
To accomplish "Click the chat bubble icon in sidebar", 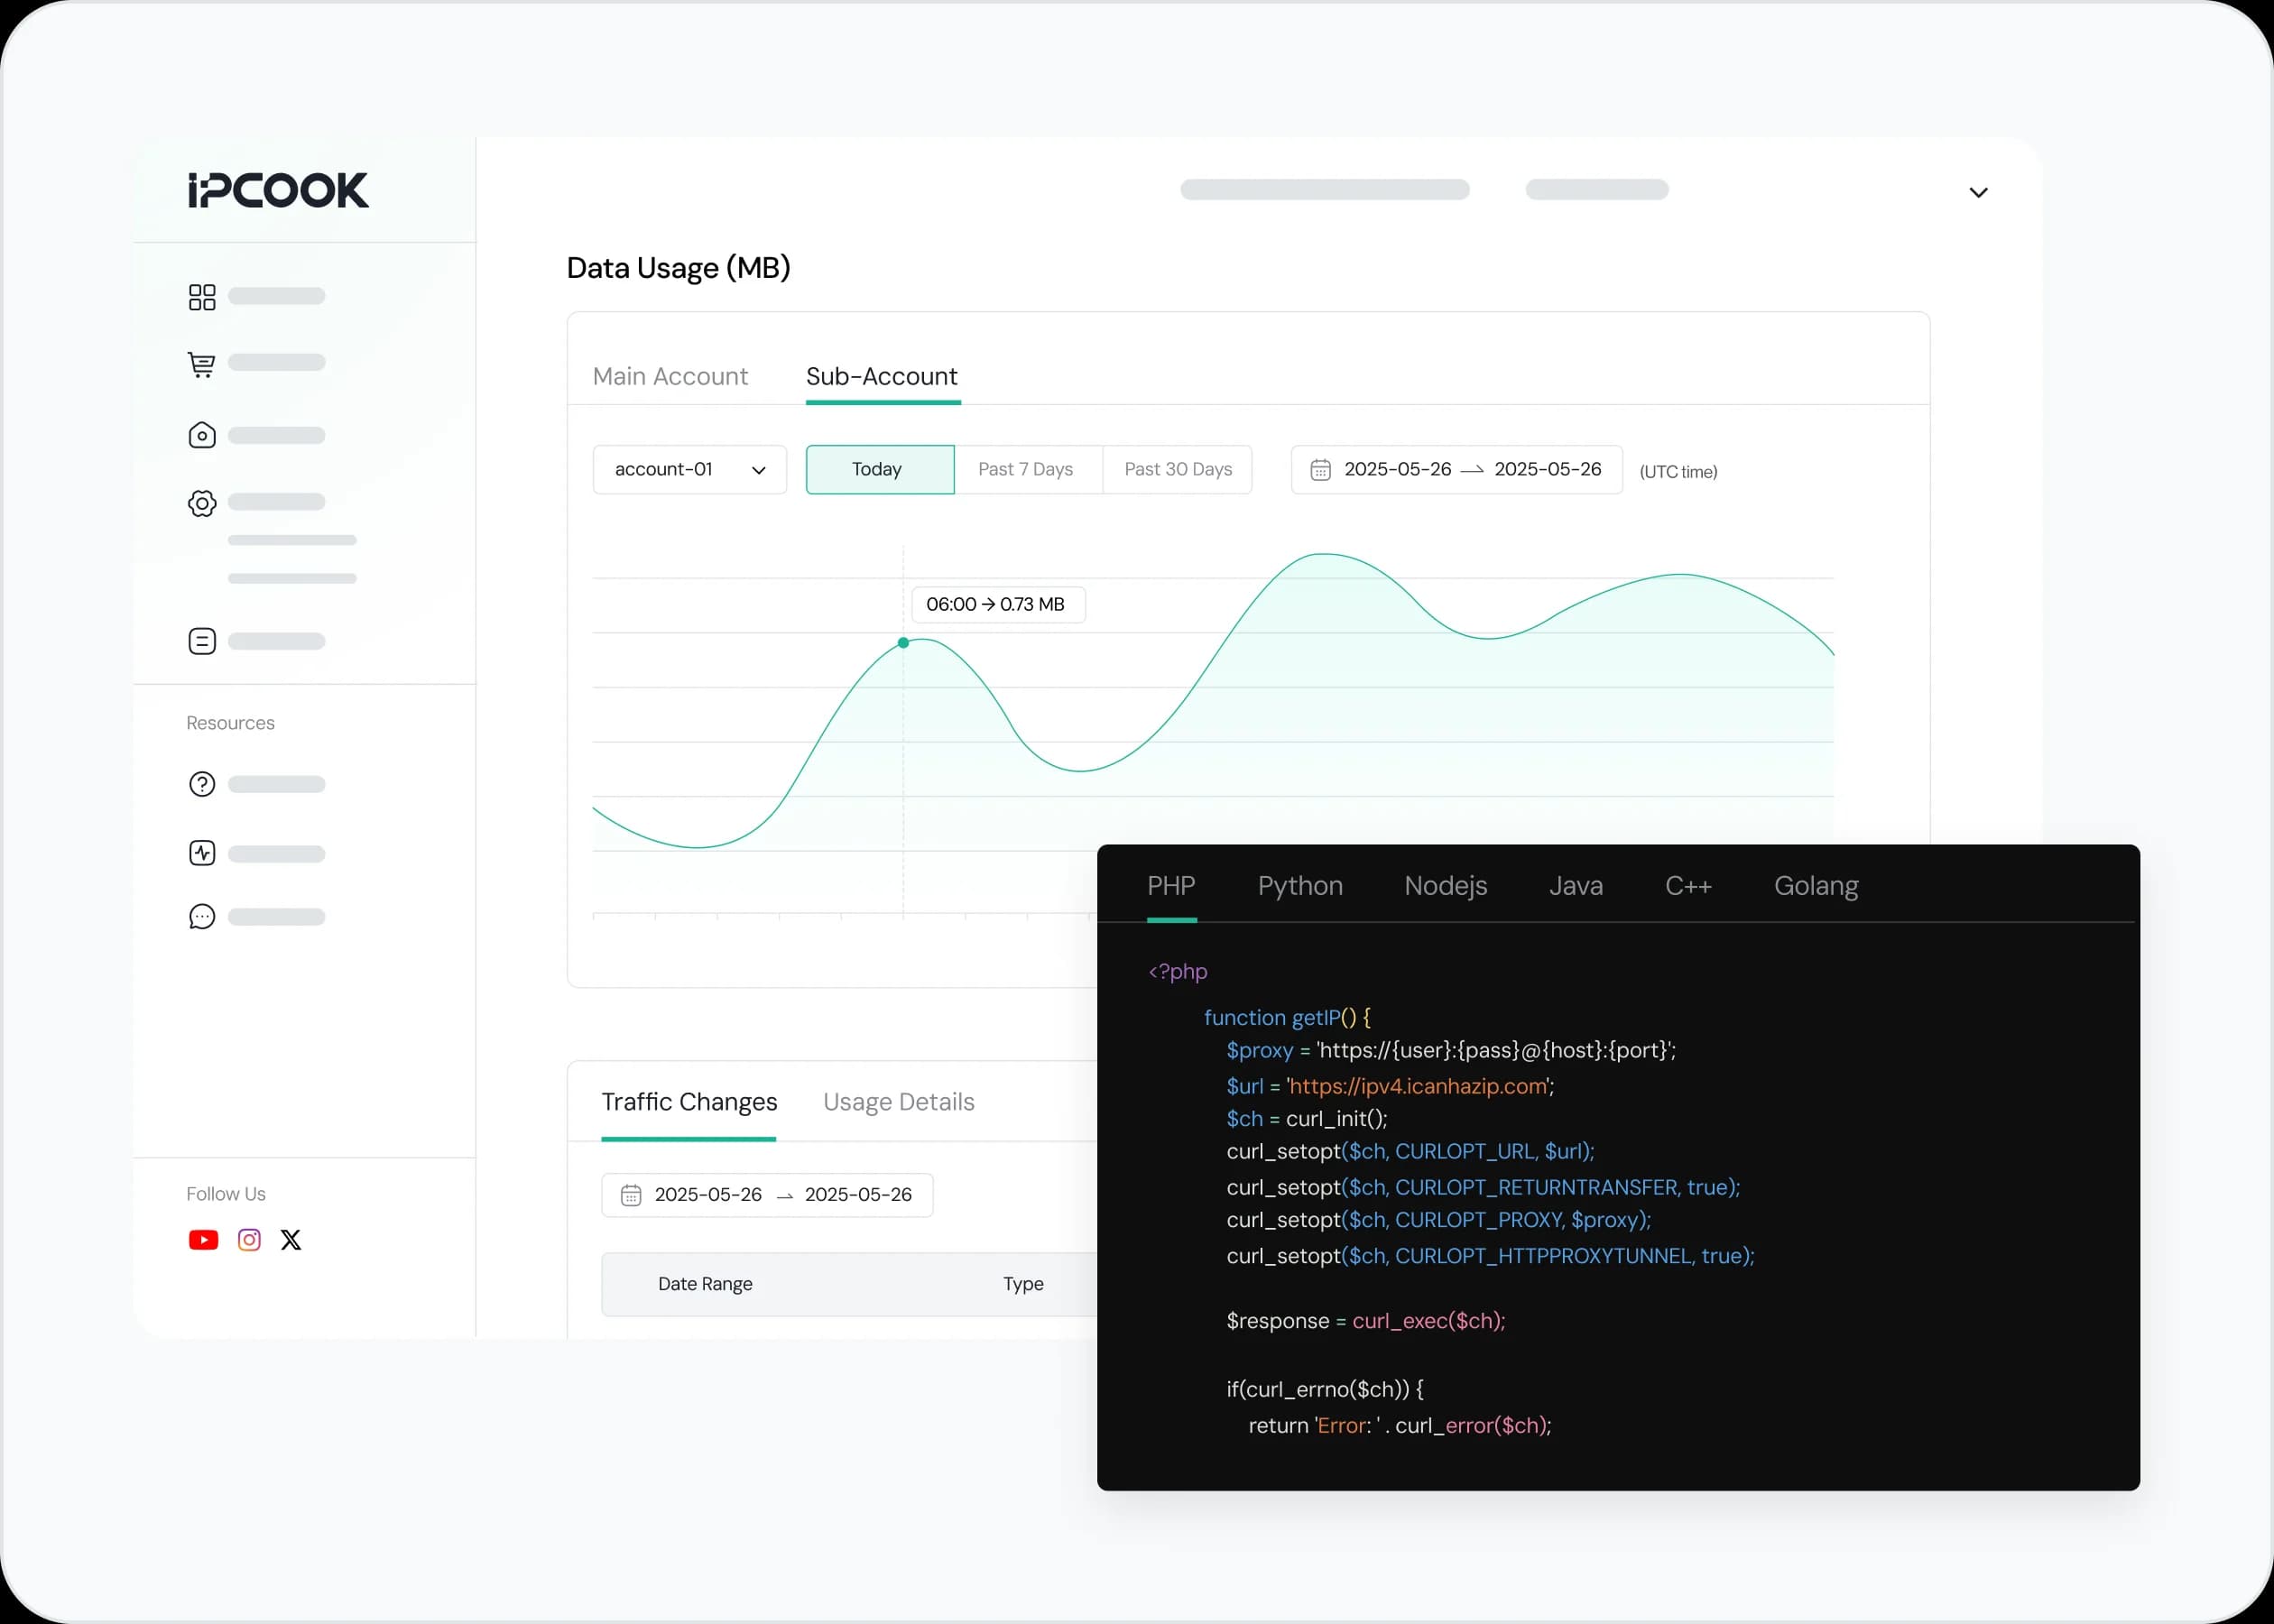I will coord(202,917).
